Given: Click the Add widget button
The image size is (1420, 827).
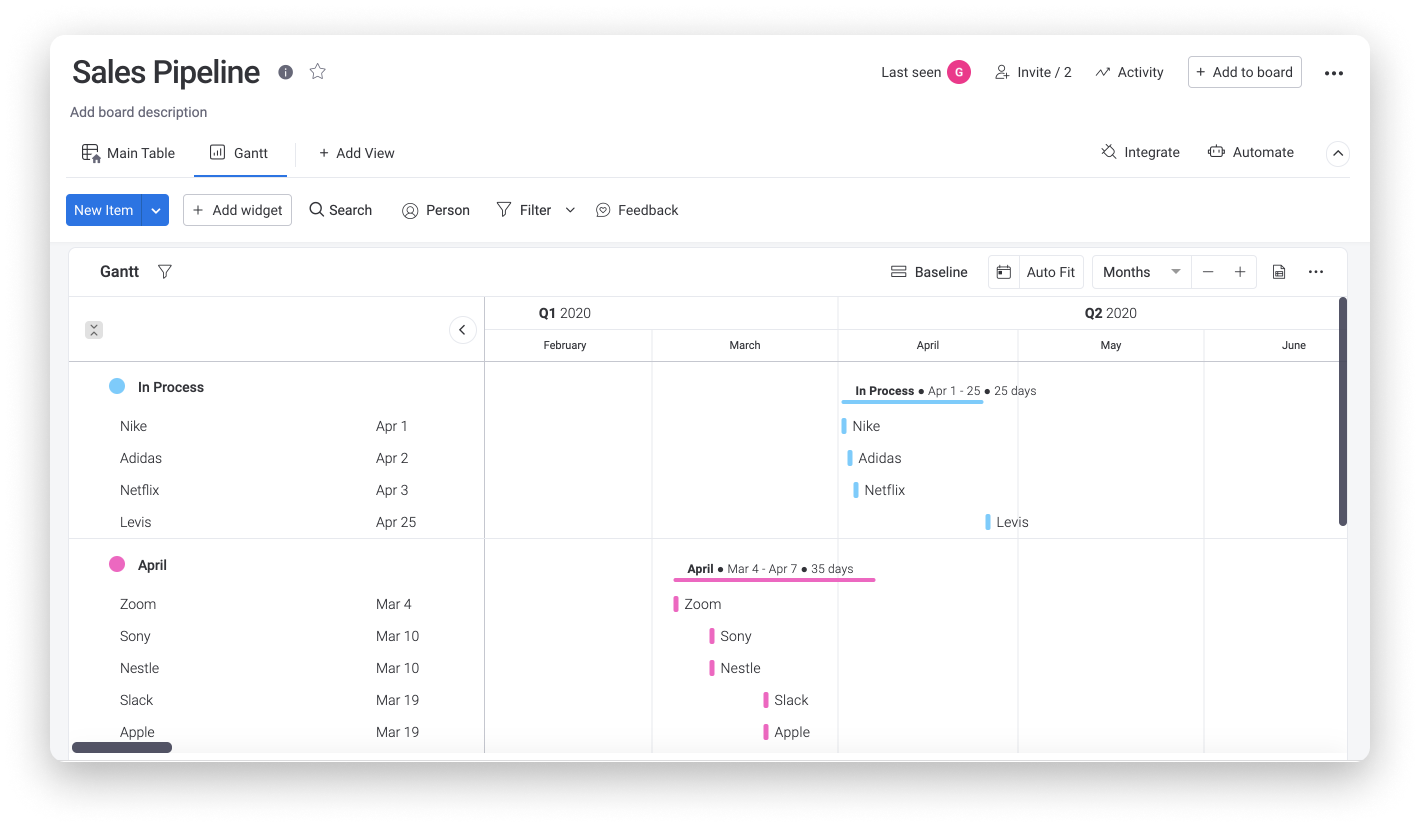Looking at the screenshot, I should pos(237,210).
